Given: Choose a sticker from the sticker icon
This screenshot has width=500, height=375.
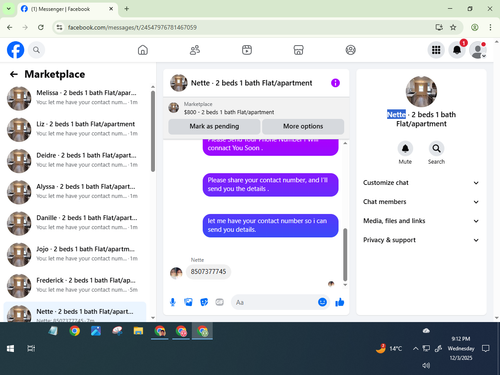Looking at the screenshot, I should [204, 302].
